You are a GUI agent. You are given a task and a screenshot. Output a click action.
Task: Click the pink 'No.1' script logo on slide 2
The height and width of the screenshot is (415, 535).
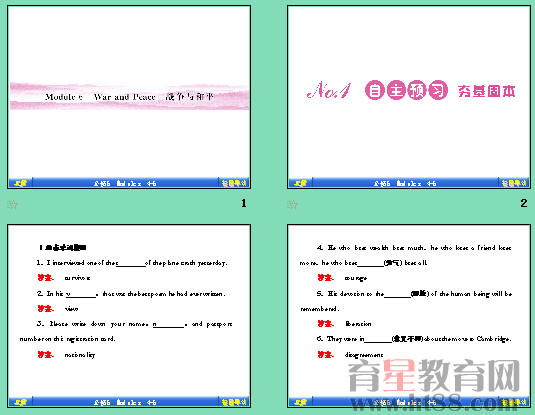(x=329, y=90)
